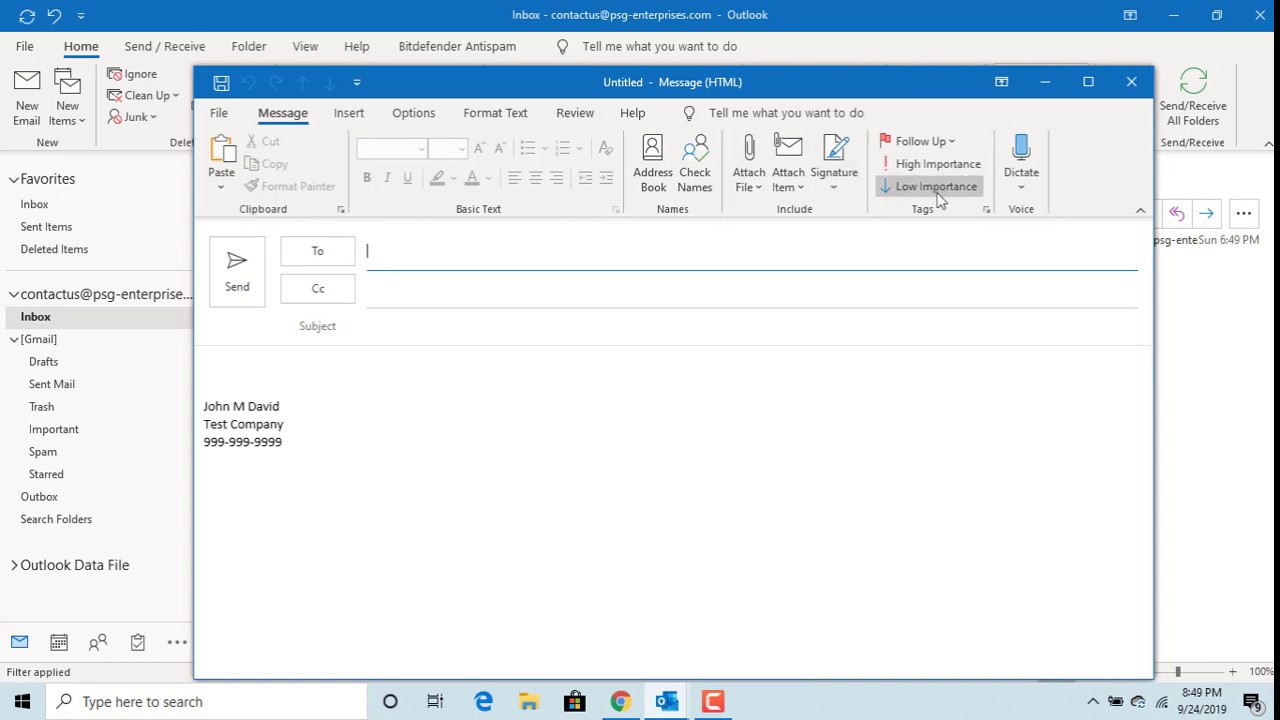
Task: Switch to the Review tab
Action: pos(575,113)
